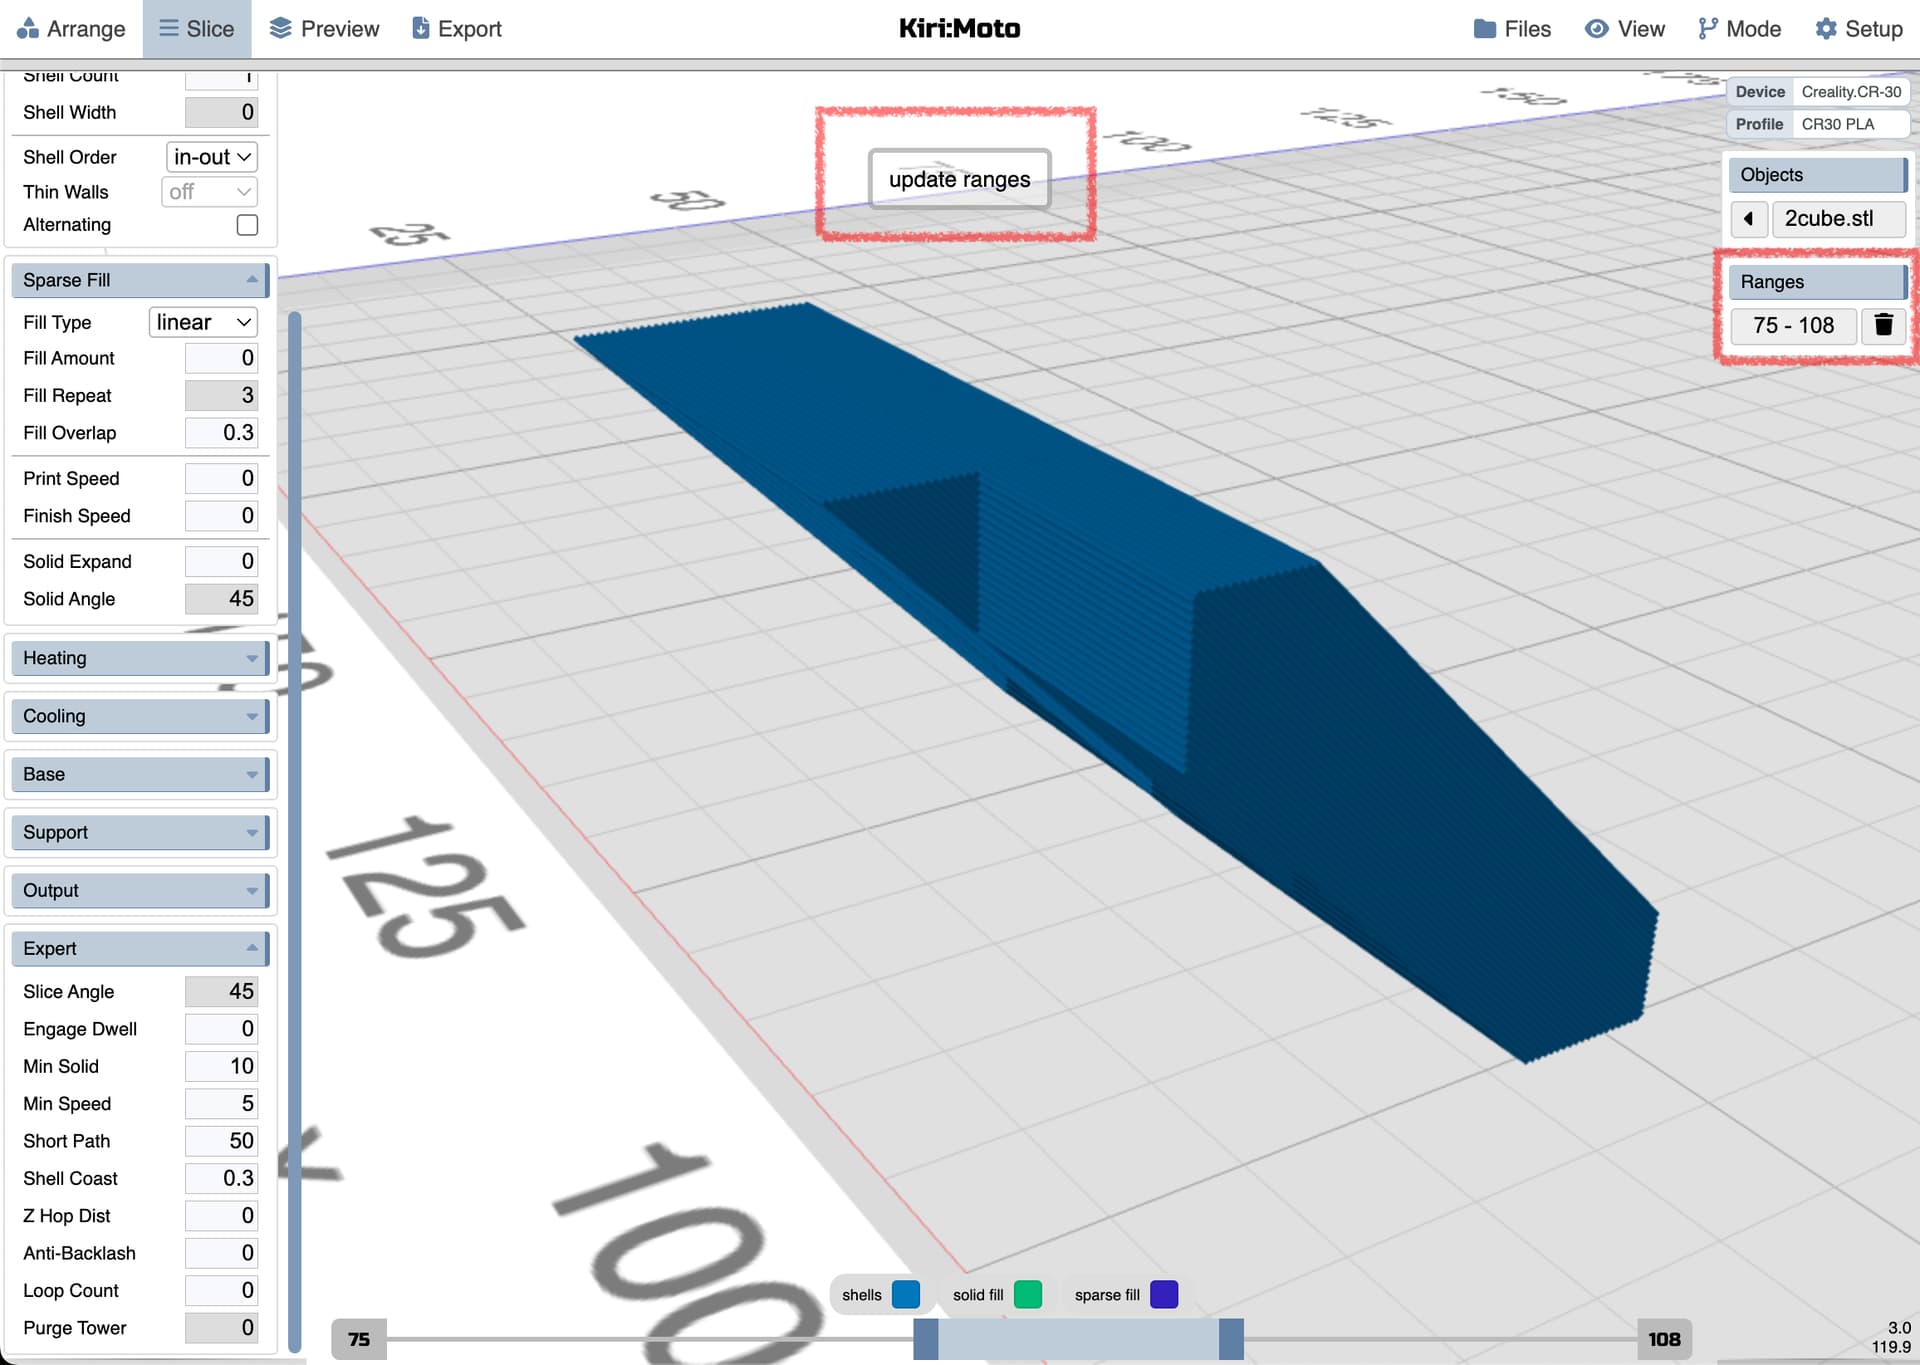The width and height of the screenshot is (1920, 1365).
Task: Collapse the Expert section
Action: pyautogui.click(x=140, y=948)
